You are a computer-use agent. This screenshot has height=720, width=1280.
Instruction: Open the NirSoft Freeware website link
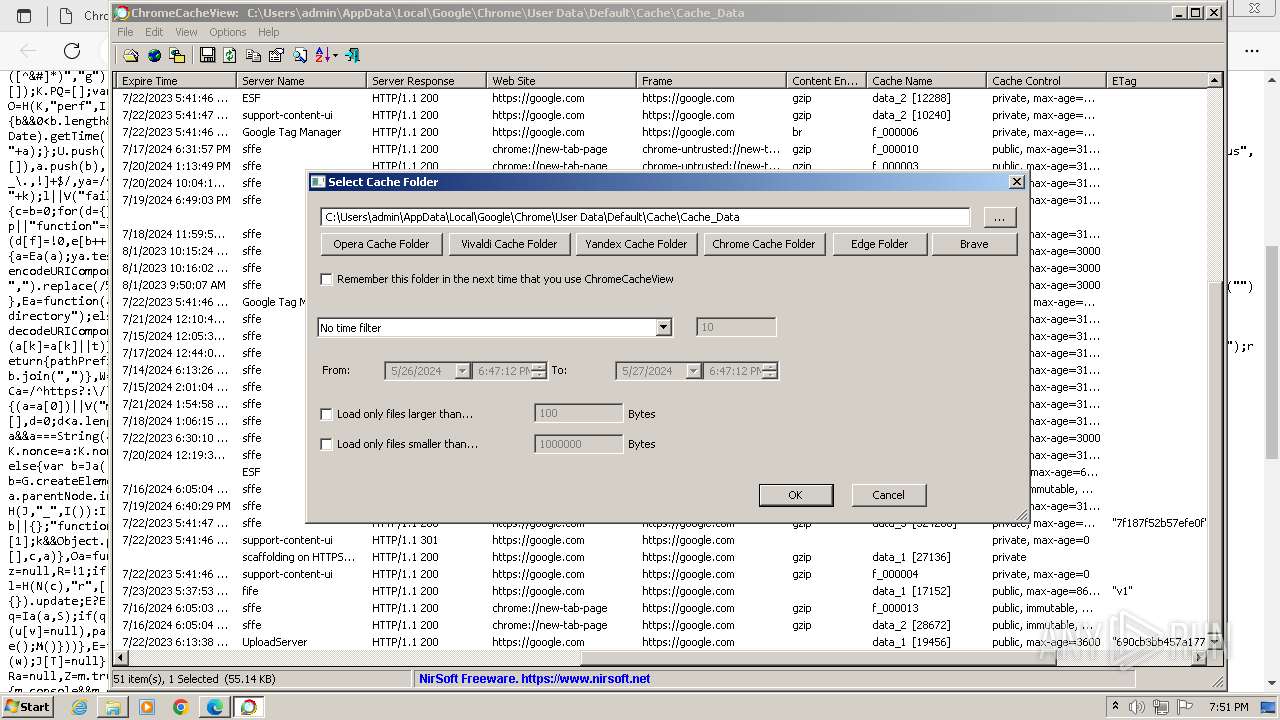pos(534,679)
